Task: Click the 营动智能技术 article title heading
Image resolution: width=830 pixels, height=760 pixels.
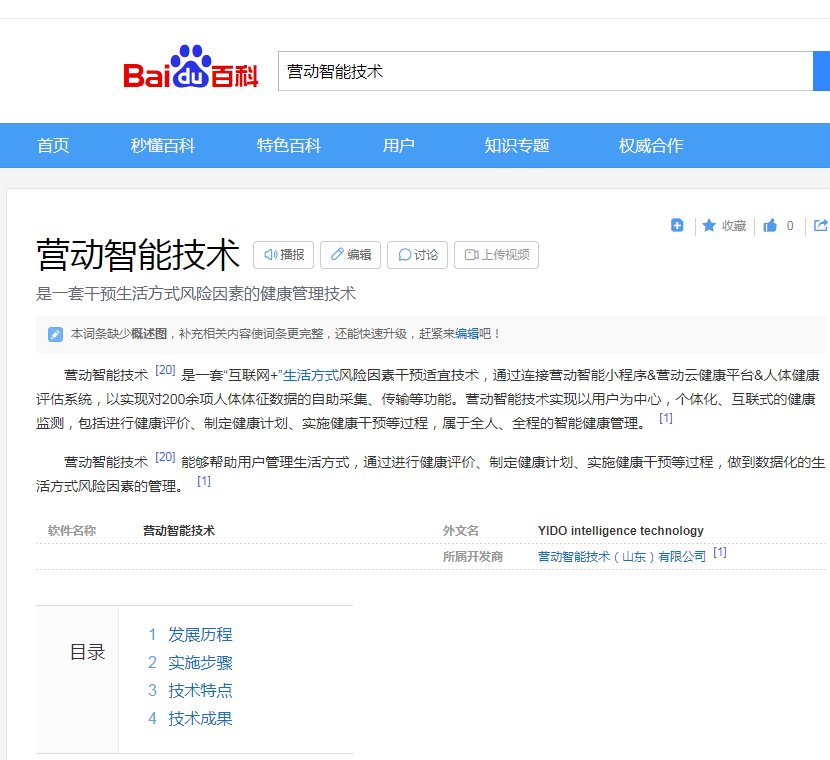Action: [x=138, y=255]
